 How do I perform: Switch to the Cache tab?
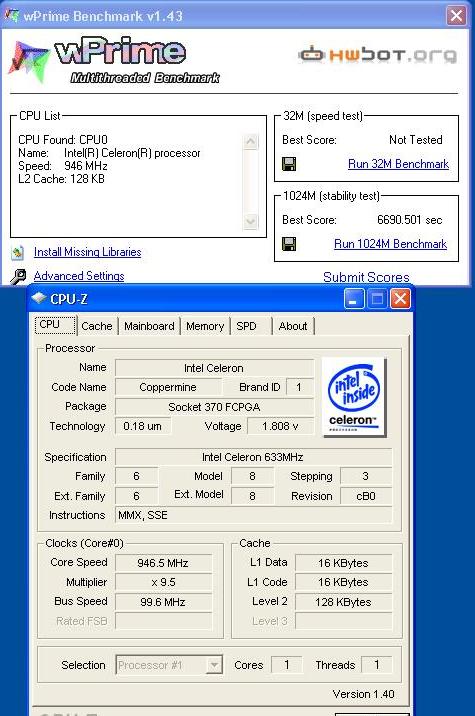click(97, 326)
